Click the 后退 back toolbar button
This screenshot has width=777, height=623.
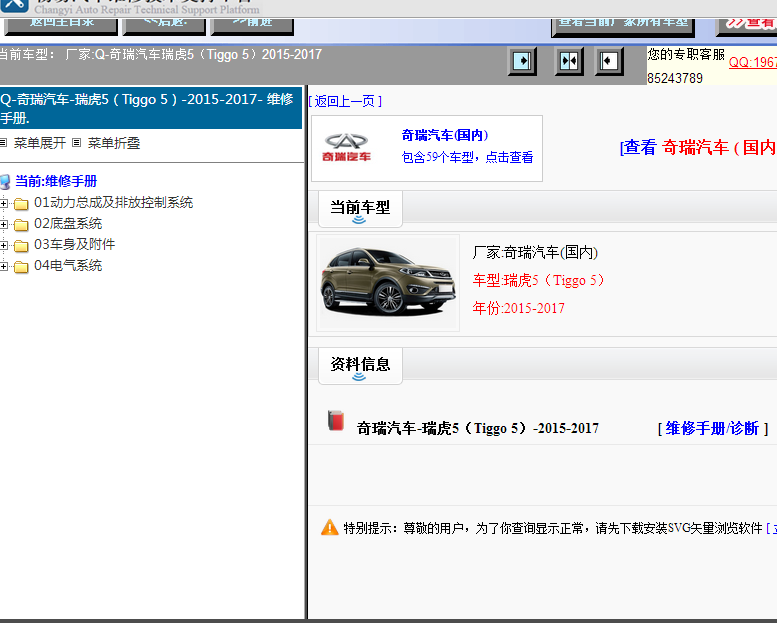click(164, 26)
